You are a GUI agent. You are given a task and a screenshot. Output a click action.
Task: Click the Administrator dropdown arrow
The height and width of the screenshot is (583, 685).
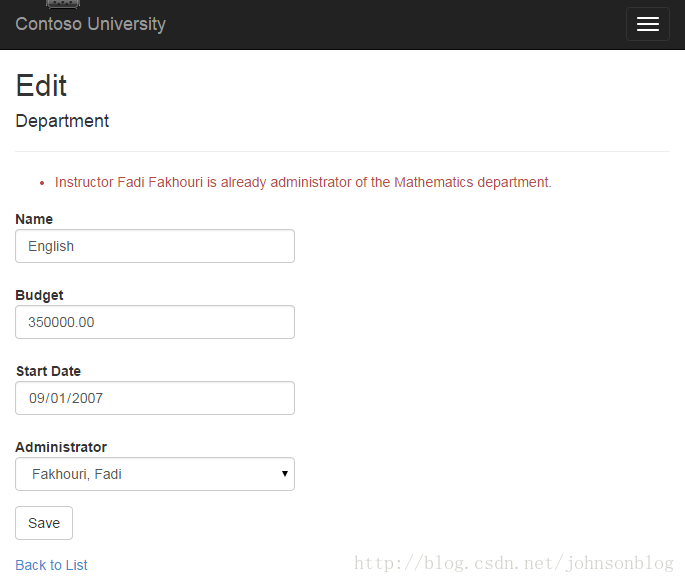[x=285, y=474]
